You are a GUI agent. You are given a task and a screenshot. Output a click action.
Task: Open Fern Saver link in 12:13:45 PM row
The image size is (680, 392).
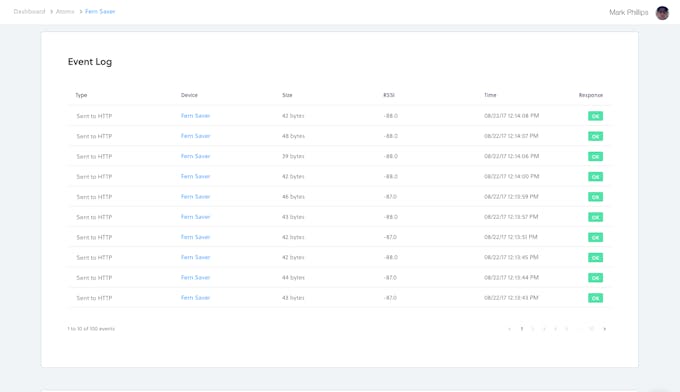[x=195, y=257]
